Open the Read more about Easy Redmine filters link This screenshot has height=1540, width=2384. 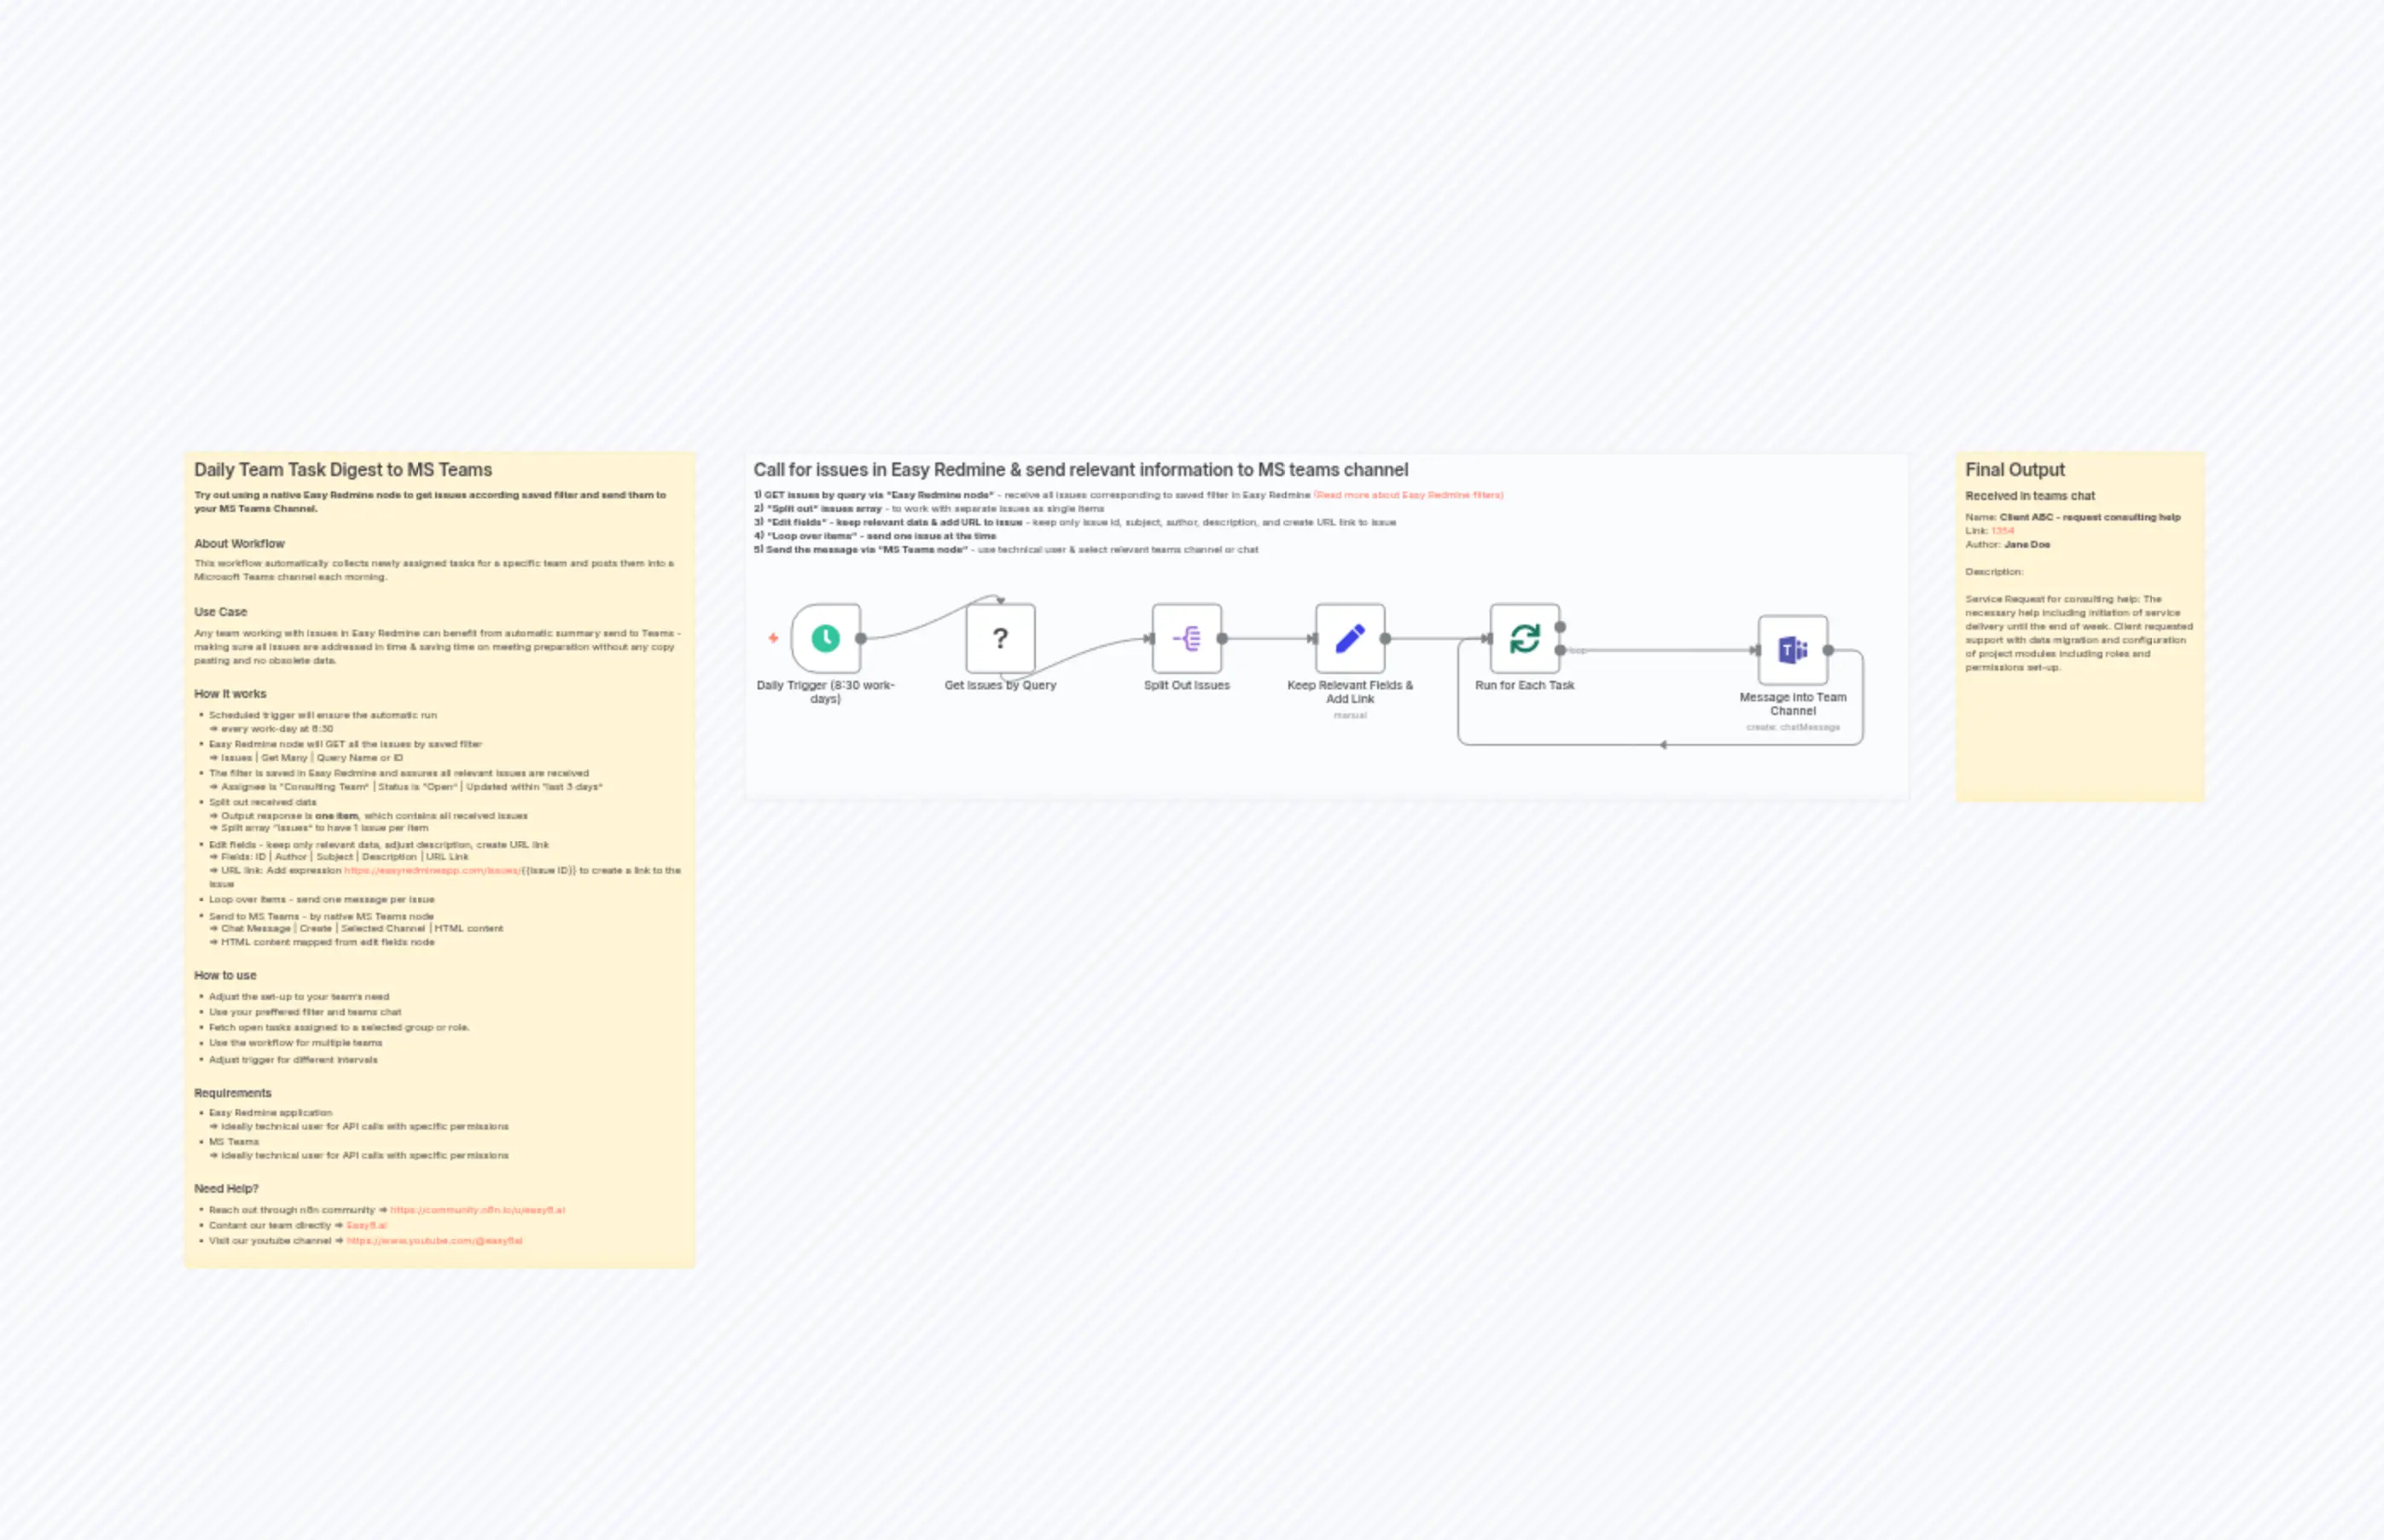click(x=1409, y=494)
